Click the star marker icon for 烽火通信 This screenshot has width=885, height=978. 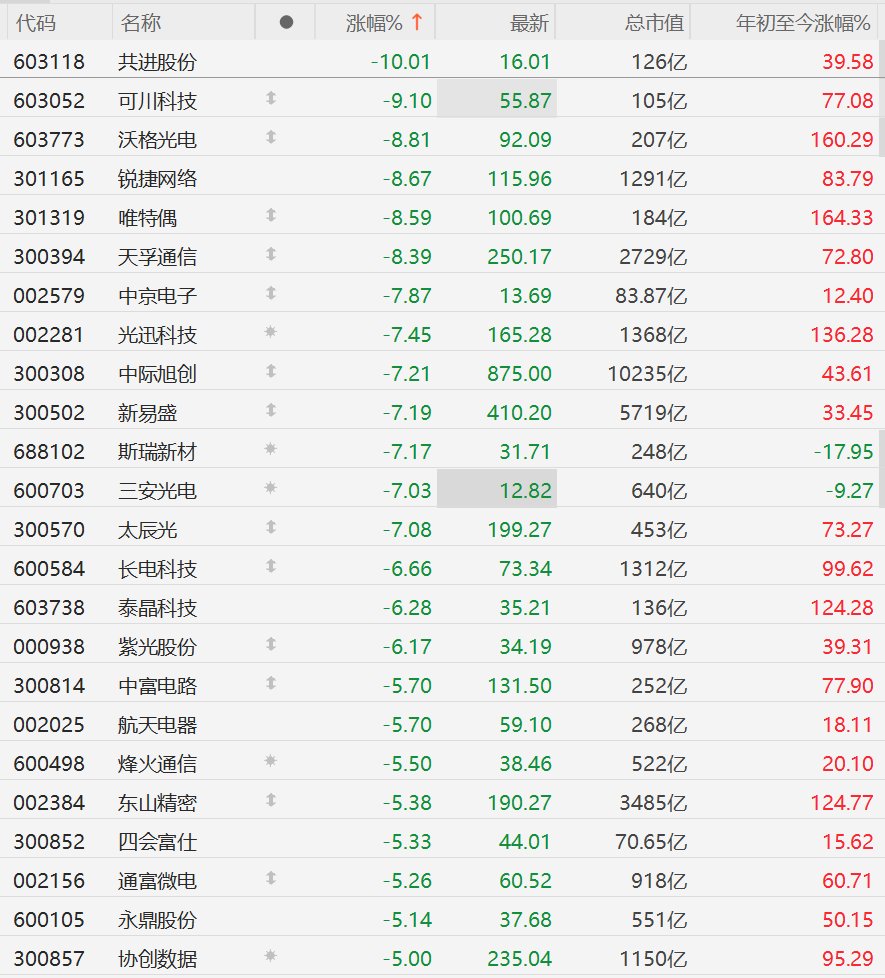click(x=271, y=761)
